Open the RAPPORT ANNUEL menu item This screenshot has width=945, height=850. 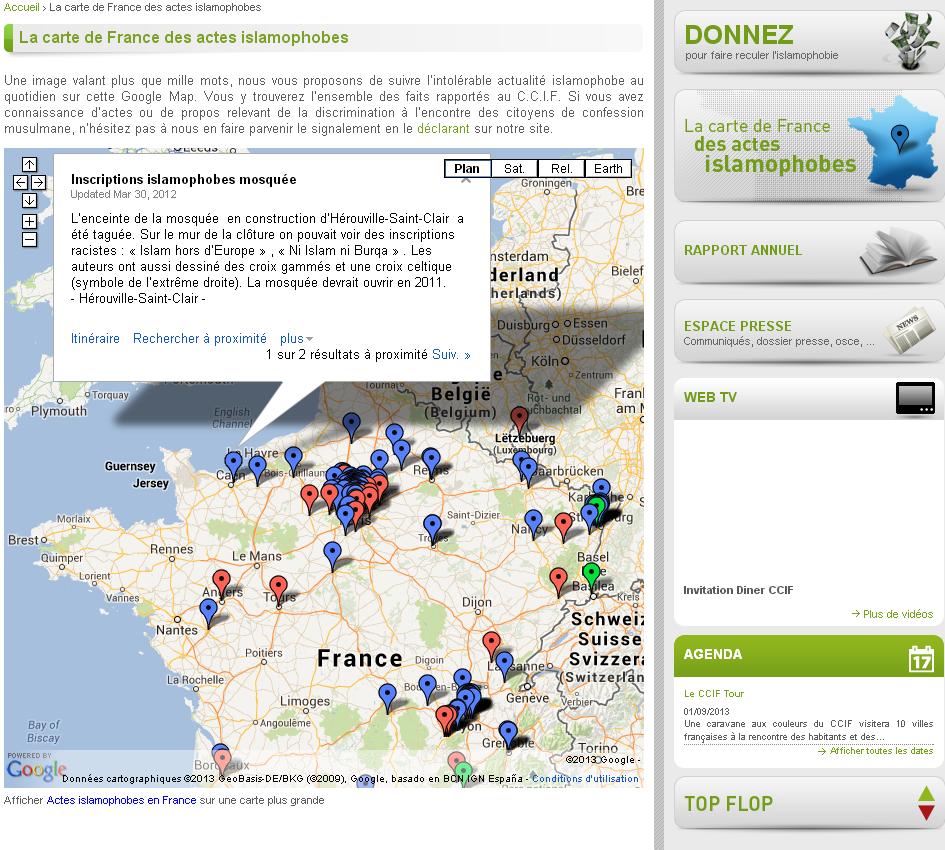(743, 250)
